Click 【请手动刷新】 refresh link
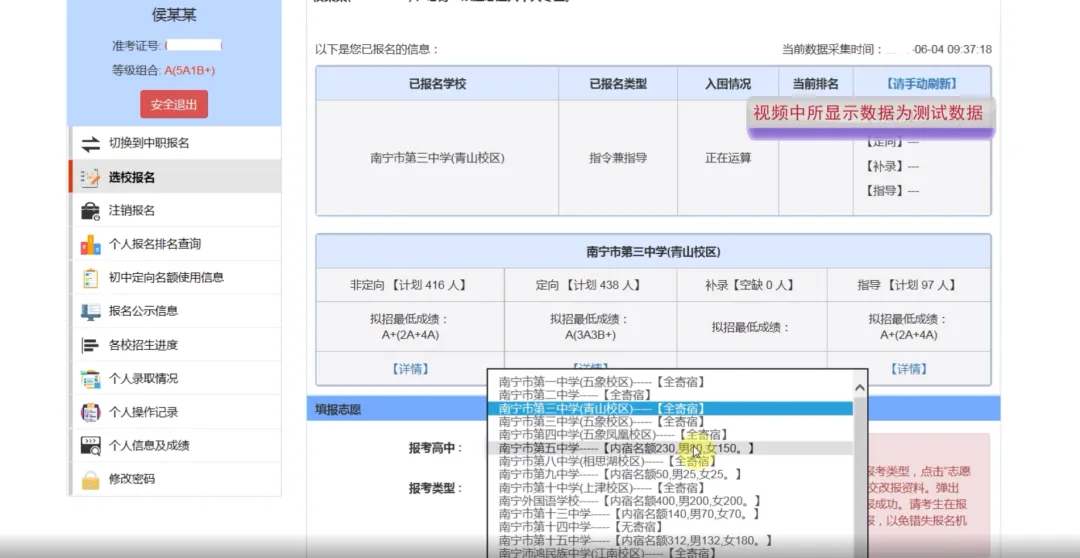Screen dimensions: 1080x558 point(921,83)
